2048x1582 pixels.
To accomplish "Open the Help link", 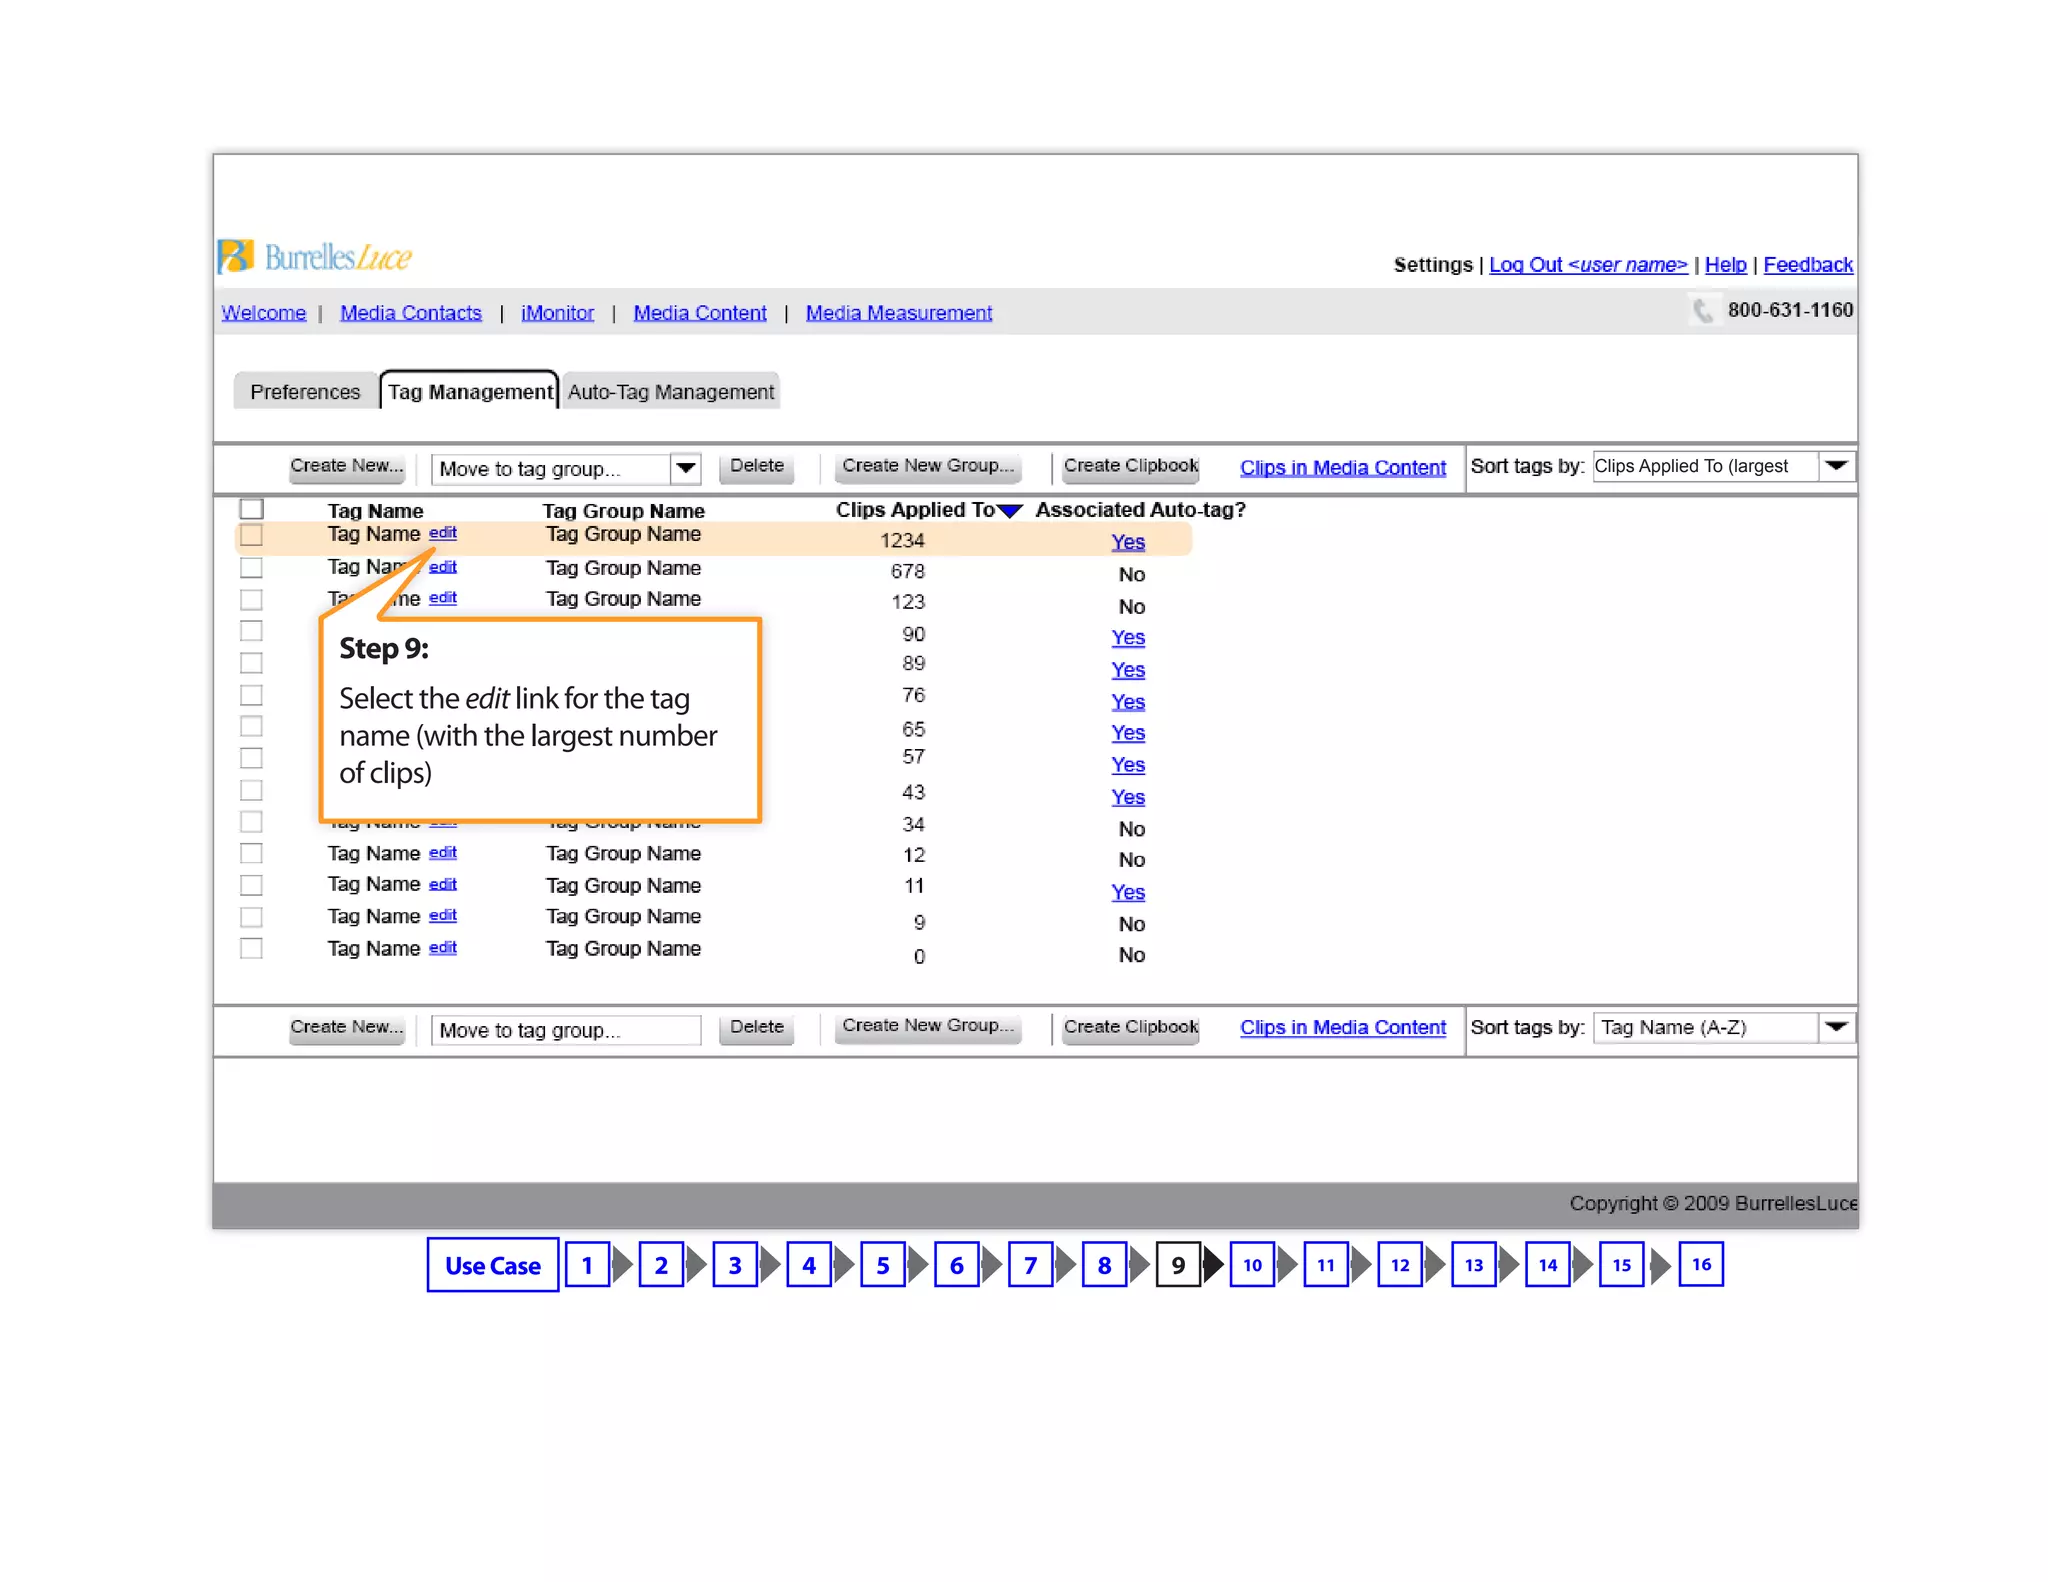I will [x=1725, y=264].
